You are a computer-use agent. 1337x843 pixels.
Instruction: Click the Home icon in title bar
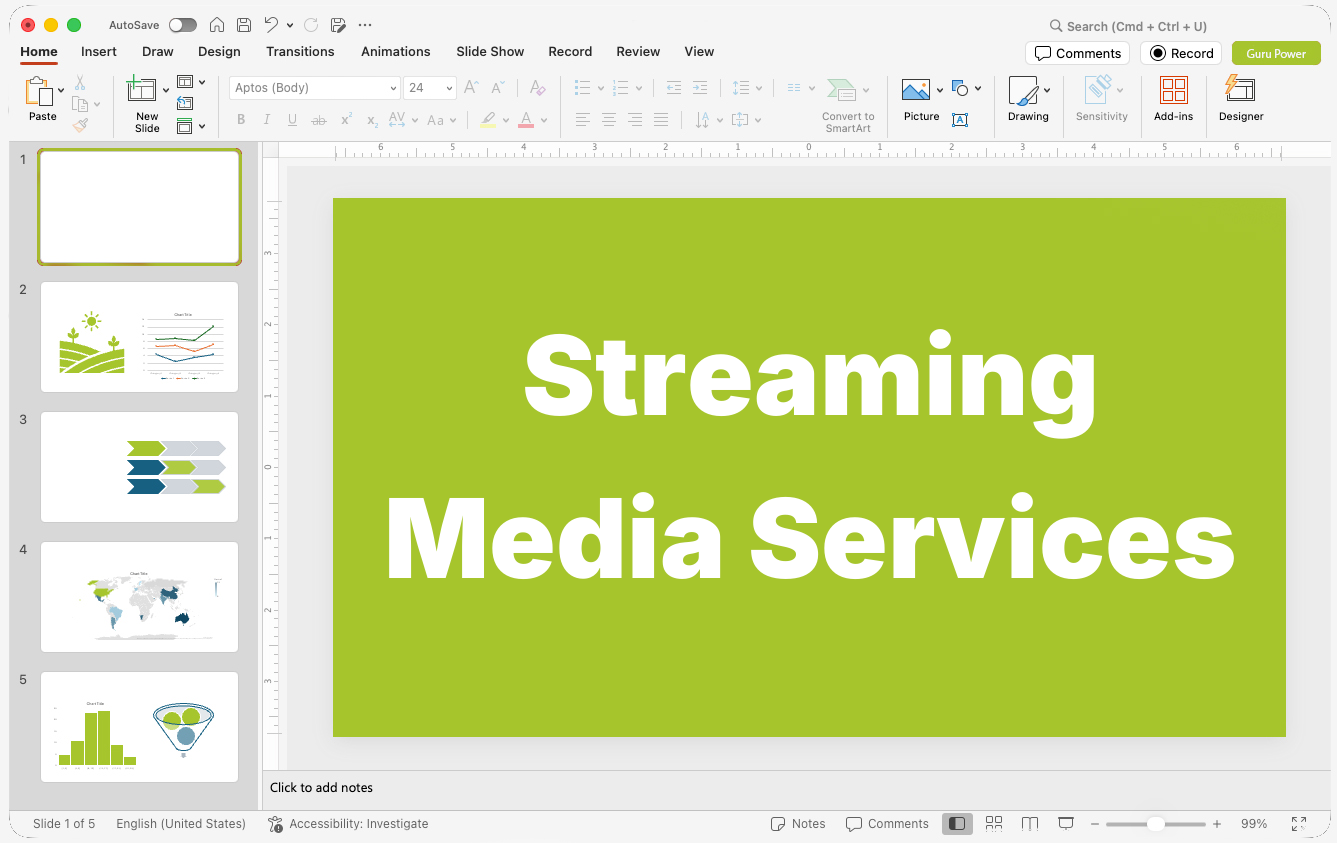(216, 25)
